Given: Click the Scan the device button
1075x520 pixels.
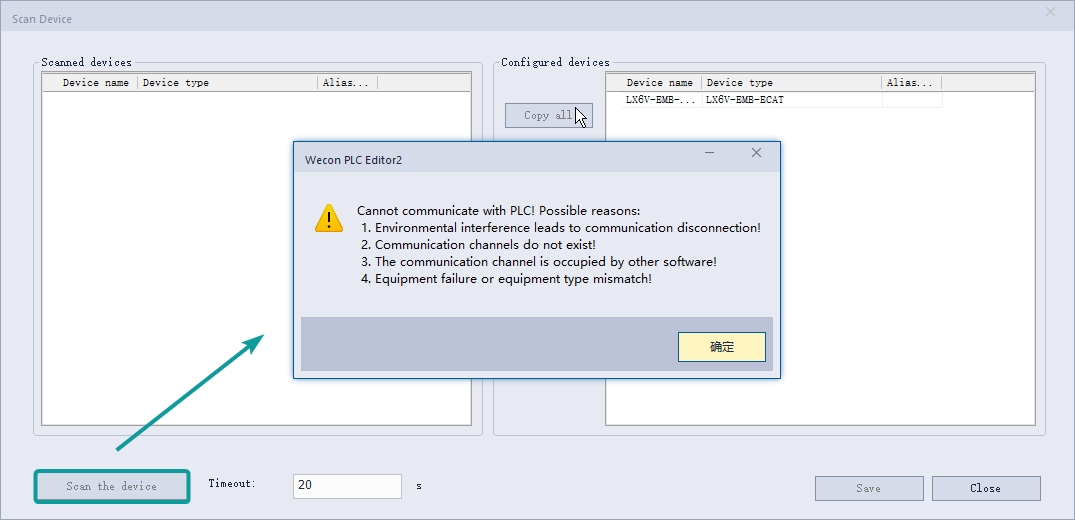Looking at the screenshot, I should pos(112,487).
